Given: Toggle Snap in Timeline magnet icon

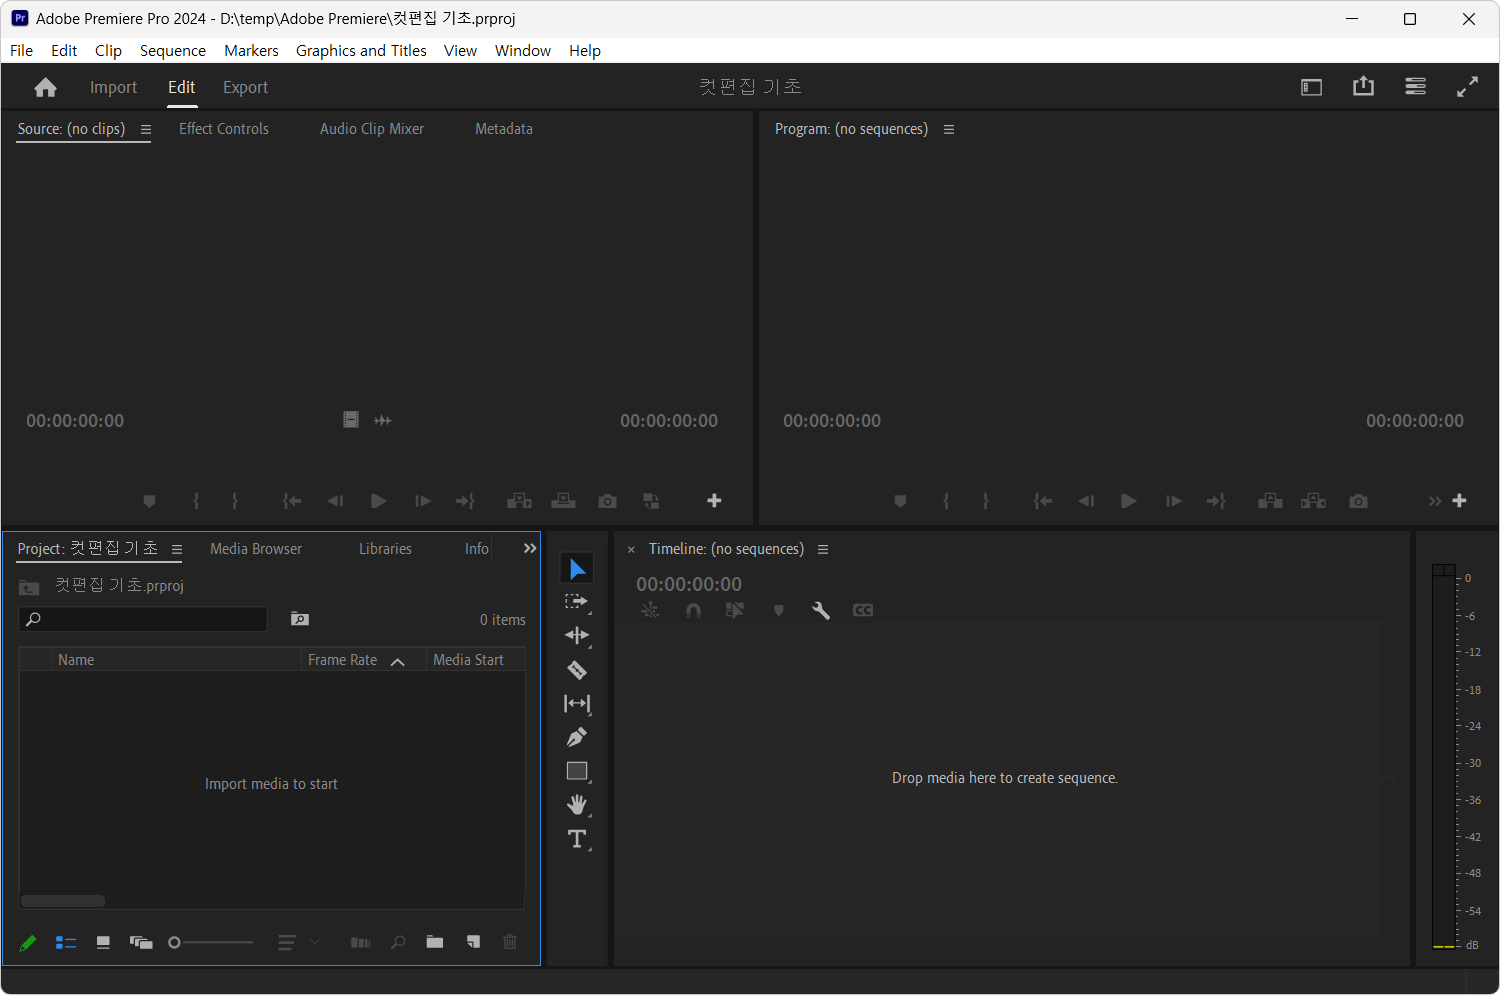Looking at the screenshot, I should tap(693, 610).
